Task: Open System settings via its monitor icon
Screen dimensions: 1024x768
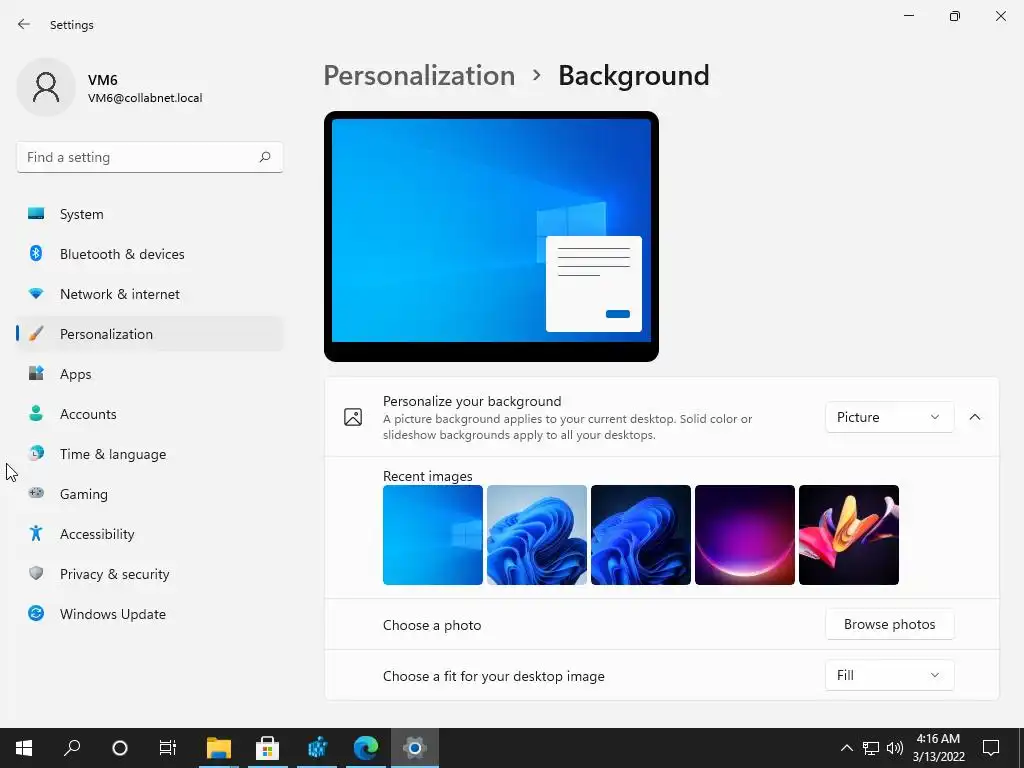Action: pyautogui.click(x=36, y=214)
